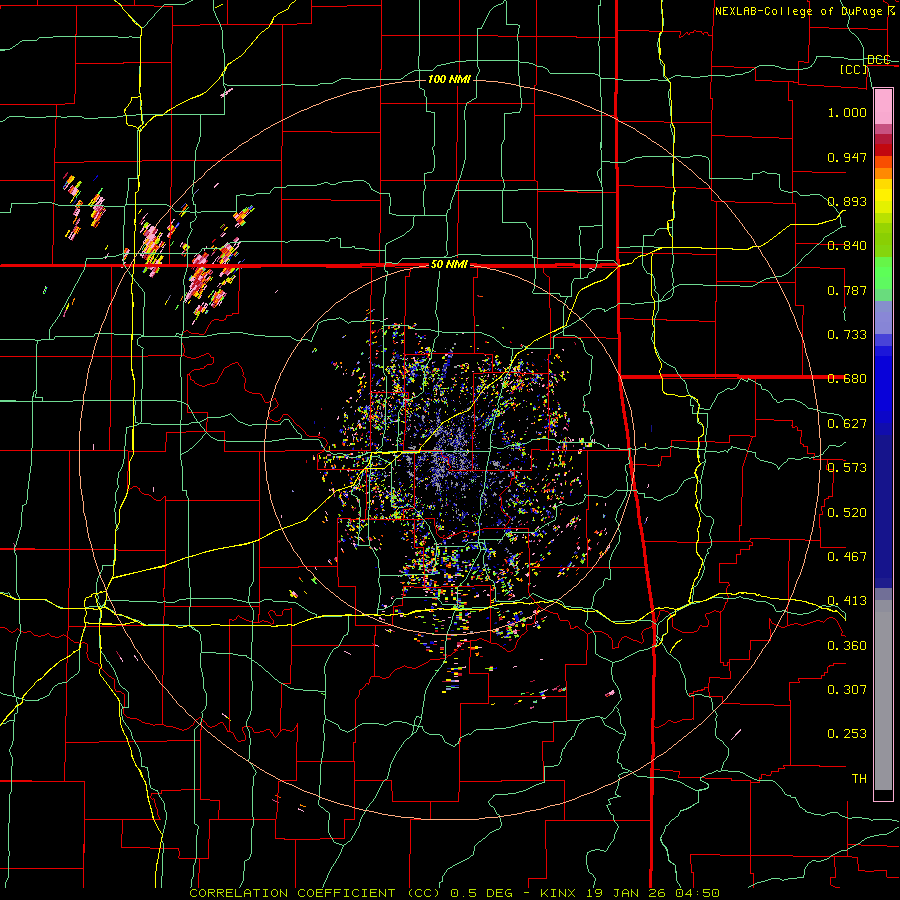Select the 0.253 scale value
This screenshot has height=900, width=900.
[847, 734]
